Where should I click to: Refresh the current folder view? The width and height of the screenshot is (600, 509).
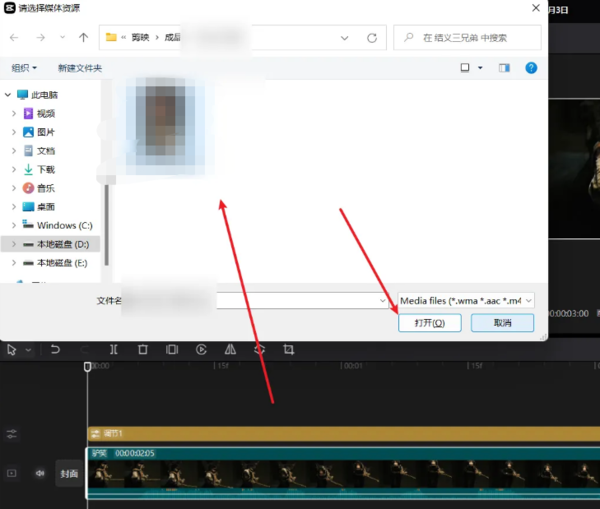pyautogui.click(x=372, y=38)
